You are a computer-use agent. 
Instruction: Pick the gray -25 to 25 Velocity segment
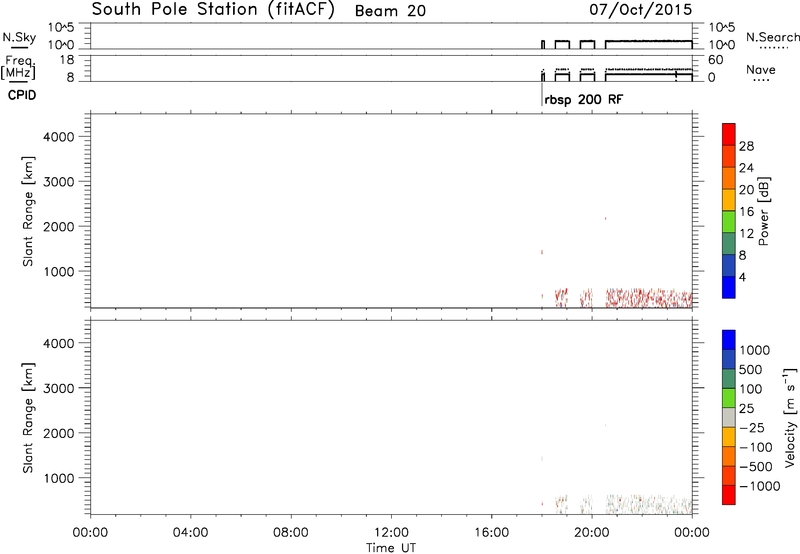click(729, 417)
